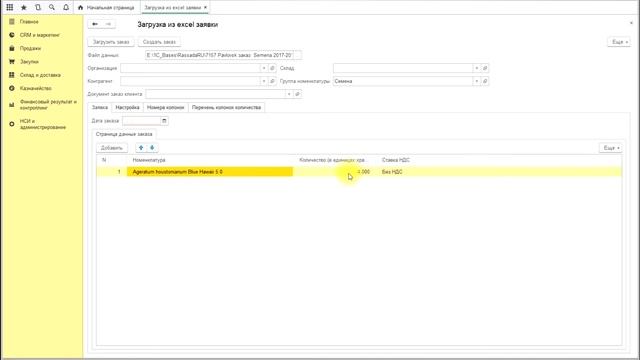Click into the Документ заказ клиента field
The image size is (640, 360).
point(216,94)
